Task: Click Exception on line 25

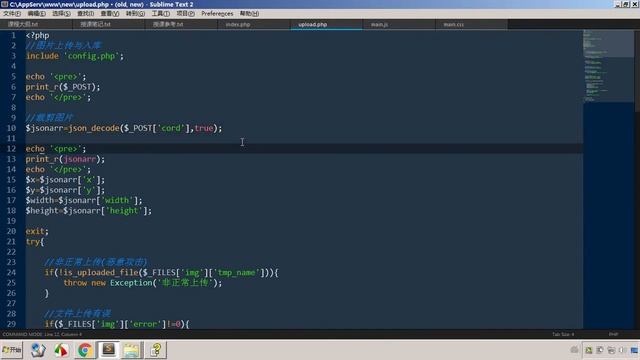Action: point(131,283)
